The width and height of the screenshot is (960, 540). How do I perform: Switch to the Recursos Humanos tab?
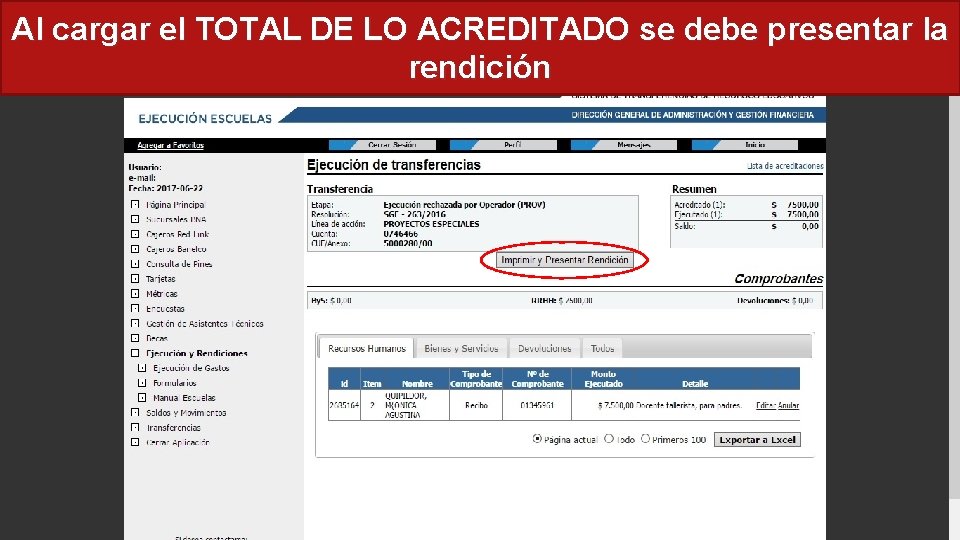click(x=366, y=348)
